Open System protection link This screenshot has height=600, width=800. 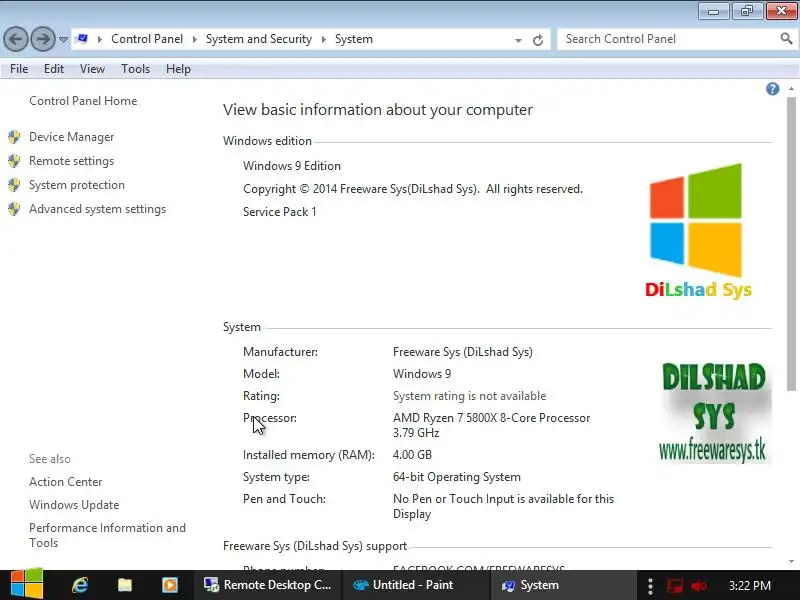point(77,185)
